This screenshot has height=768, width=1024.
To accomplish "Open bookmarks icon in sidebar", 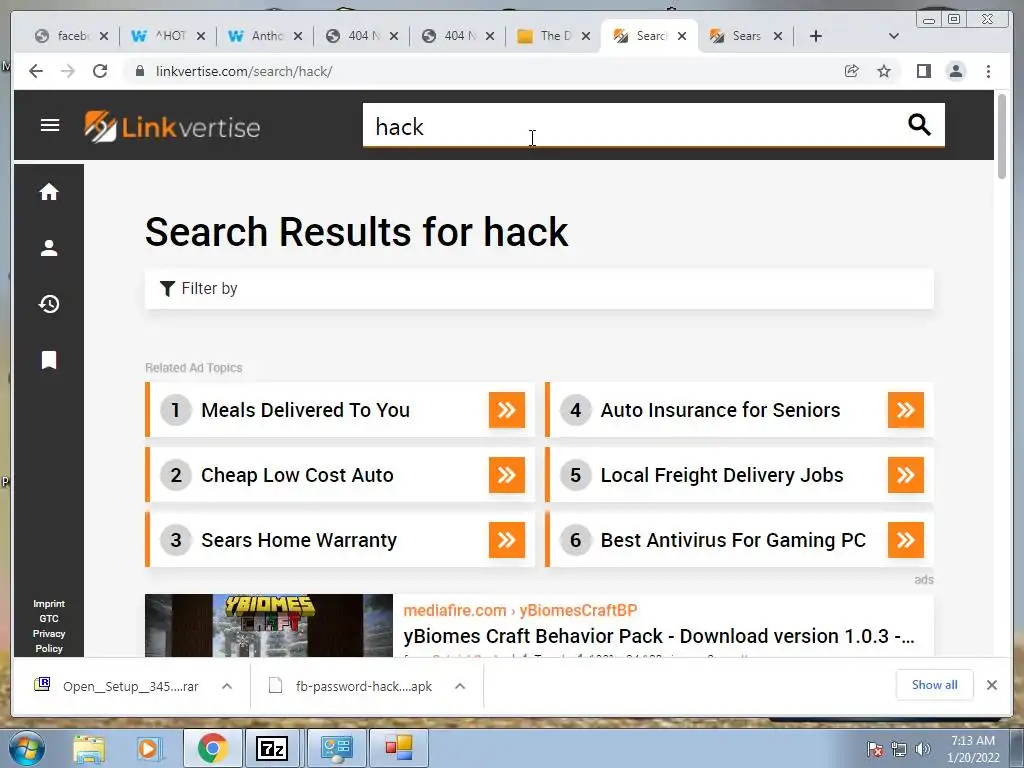I will (49, 360).
